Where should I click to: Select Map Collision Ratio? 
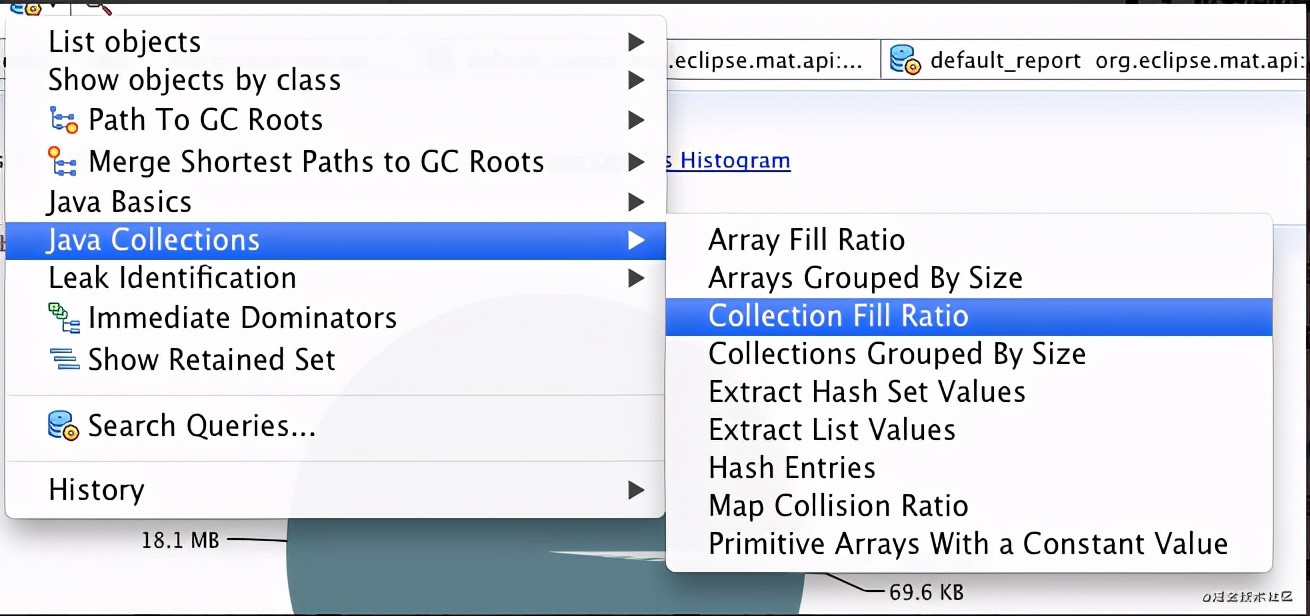tap(838, 506)
